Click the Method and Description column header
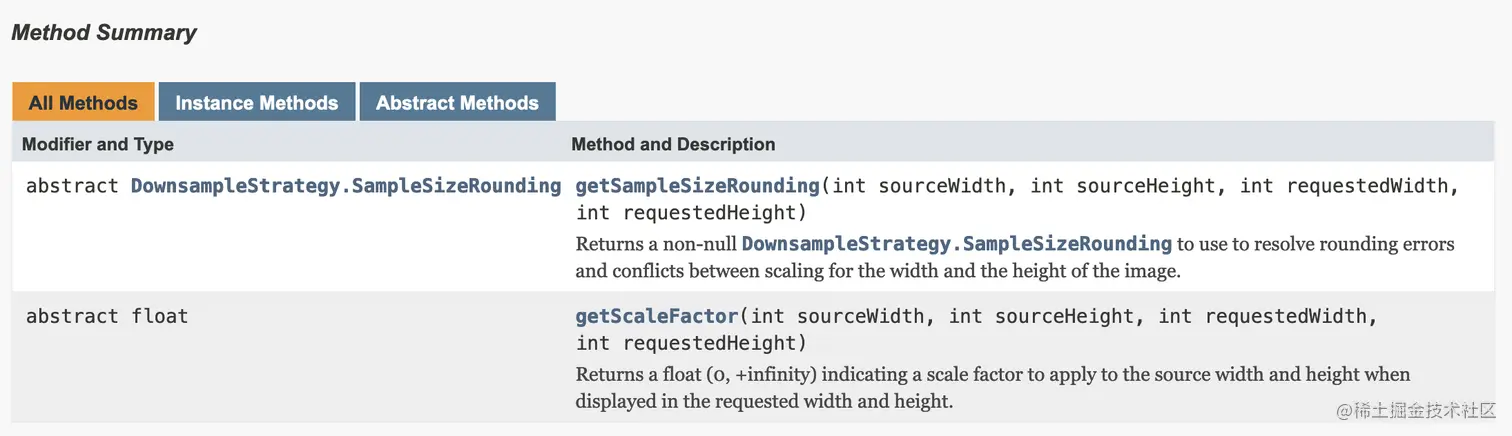Viewport: 1512px width, 436px height. click(x=673, y=145)
